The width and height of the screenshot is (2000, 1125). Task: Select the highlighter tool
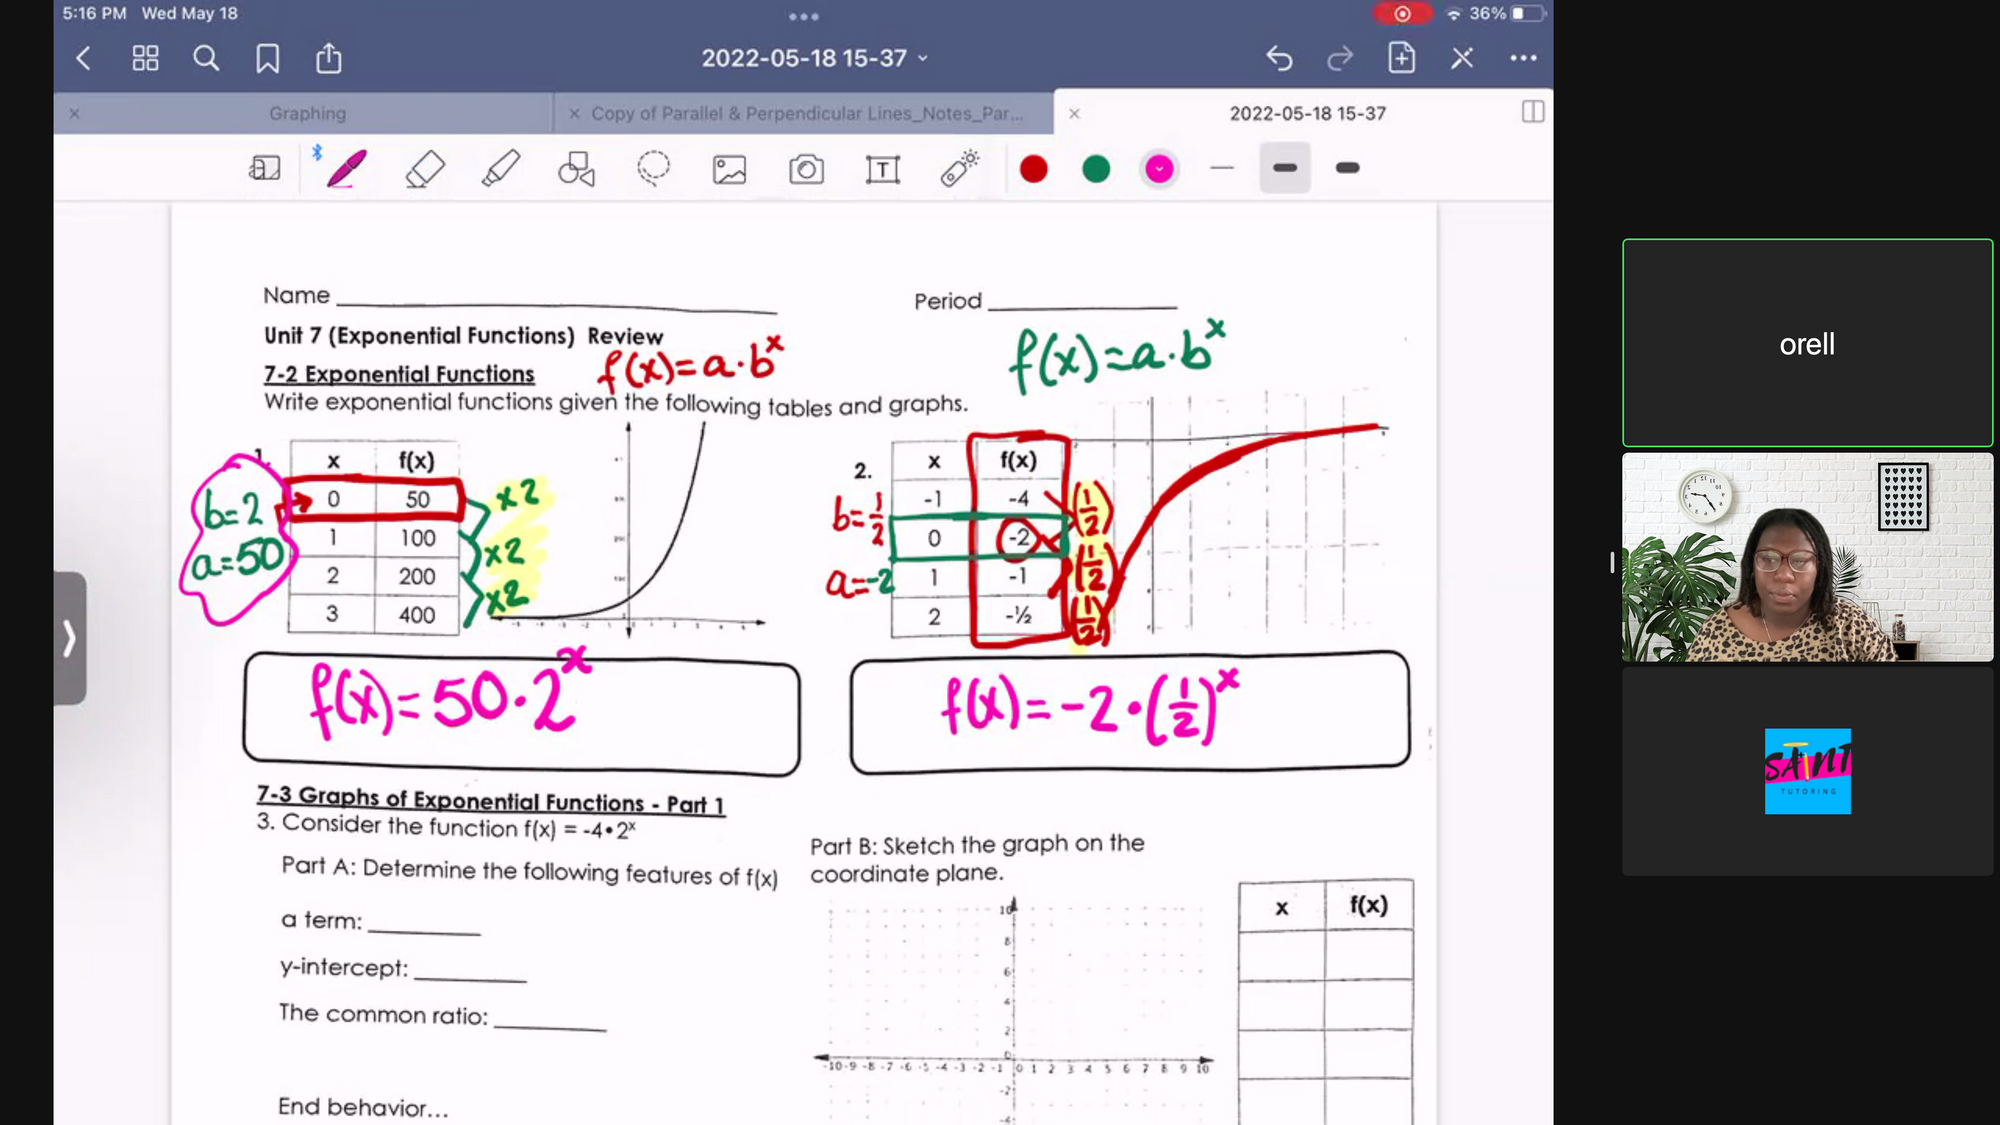click(x=500, y=169)
